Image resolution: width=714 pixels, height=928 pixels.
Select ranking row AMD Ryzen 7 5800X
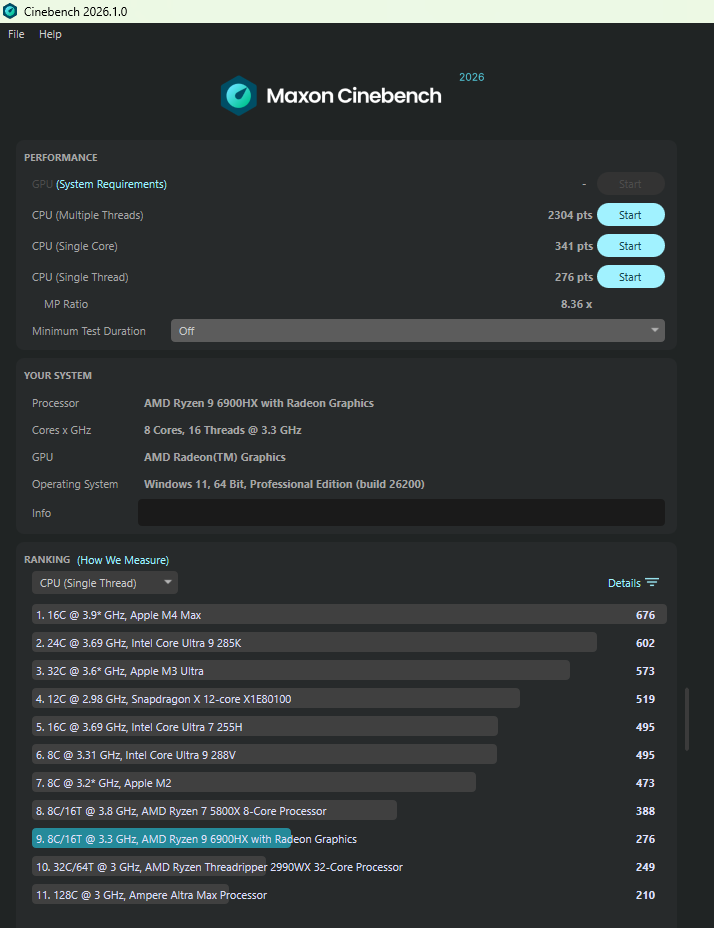pos(349,811)
